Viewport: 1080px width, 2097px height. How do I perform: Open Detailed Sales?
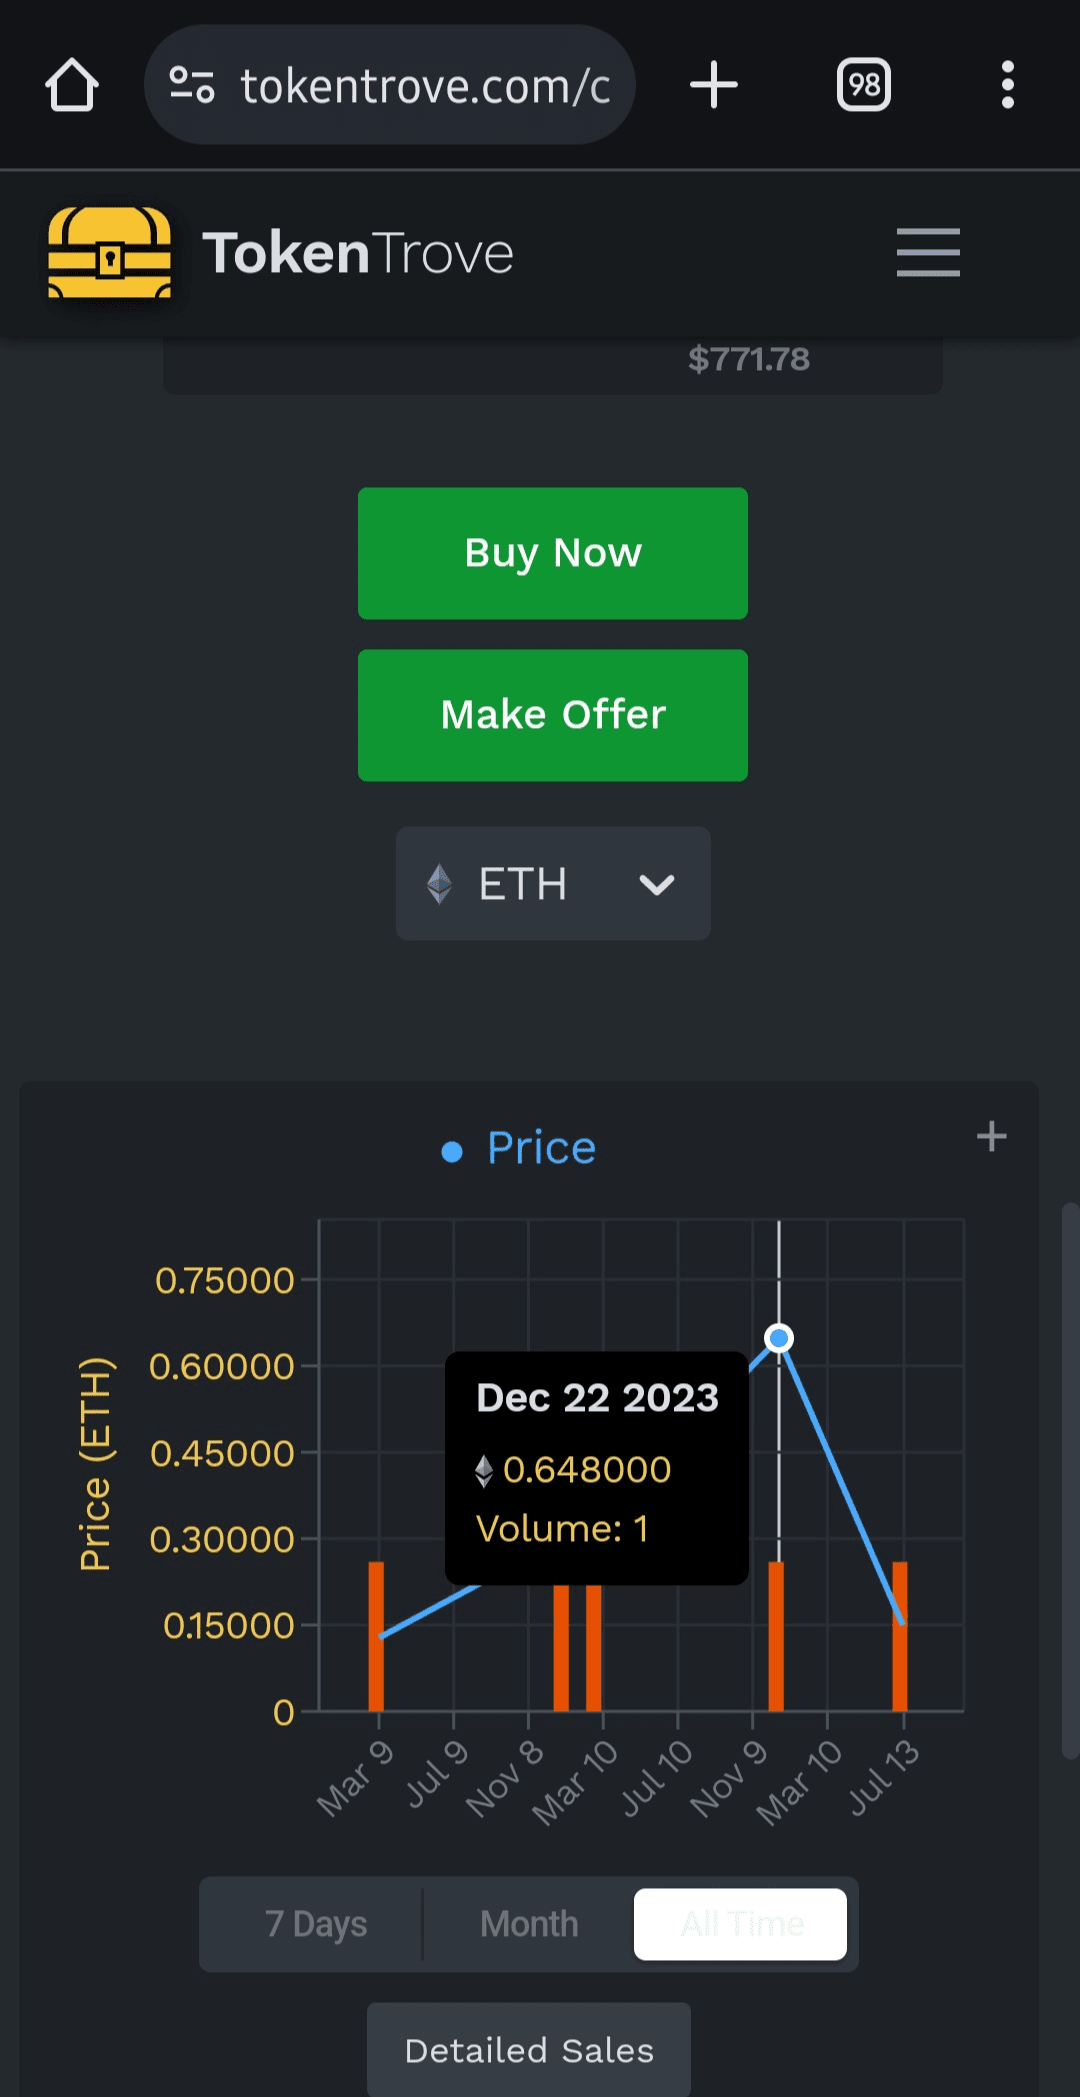coord(529,2050)
